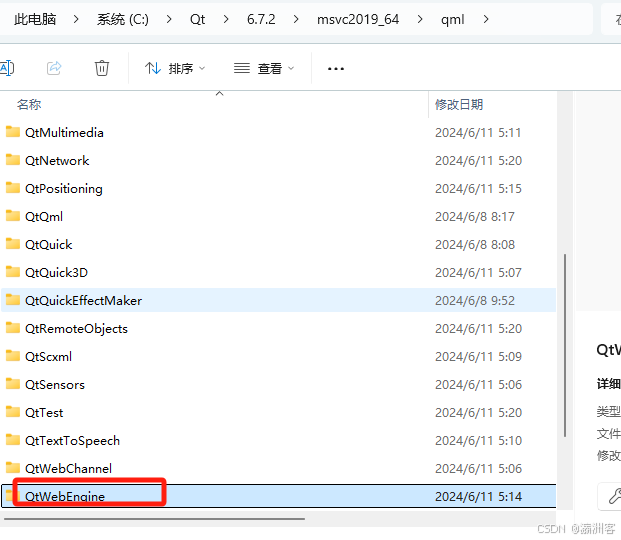621x540 pixels.
Task: Open the View (查看) dropdown
Action: 264,69
